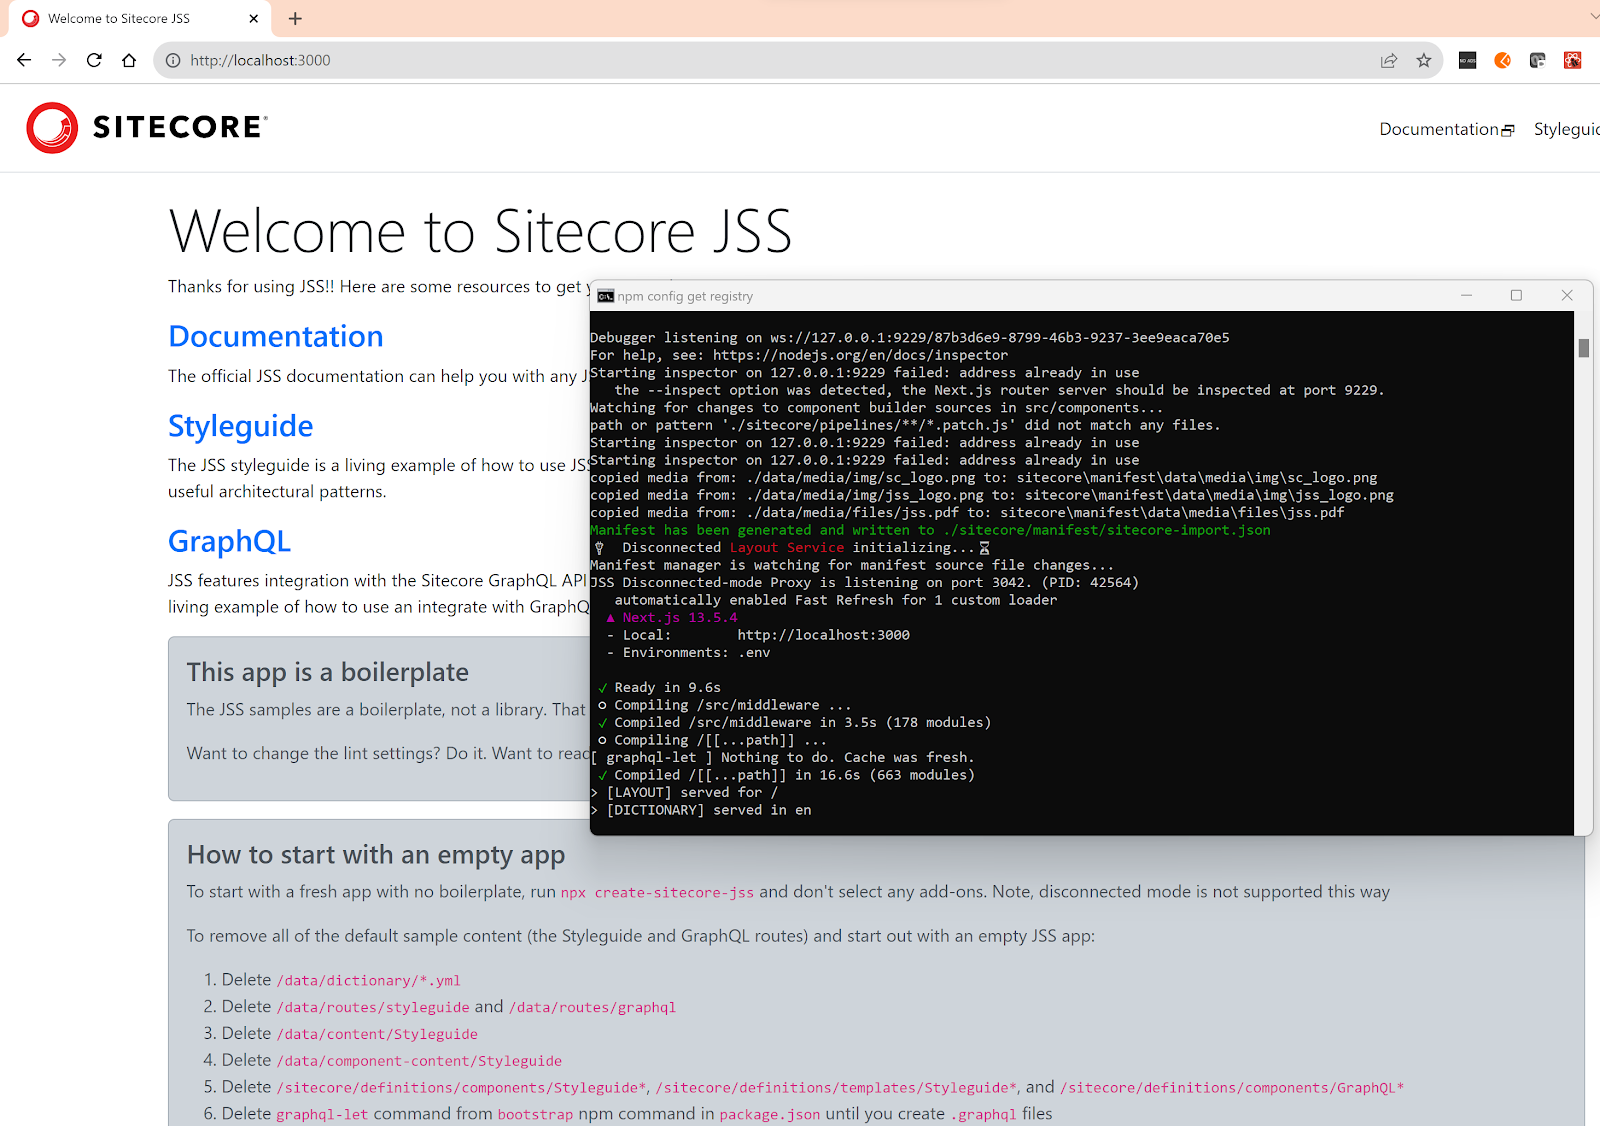
Task: Open the red browser extension icon
Action: [1573, 60]
